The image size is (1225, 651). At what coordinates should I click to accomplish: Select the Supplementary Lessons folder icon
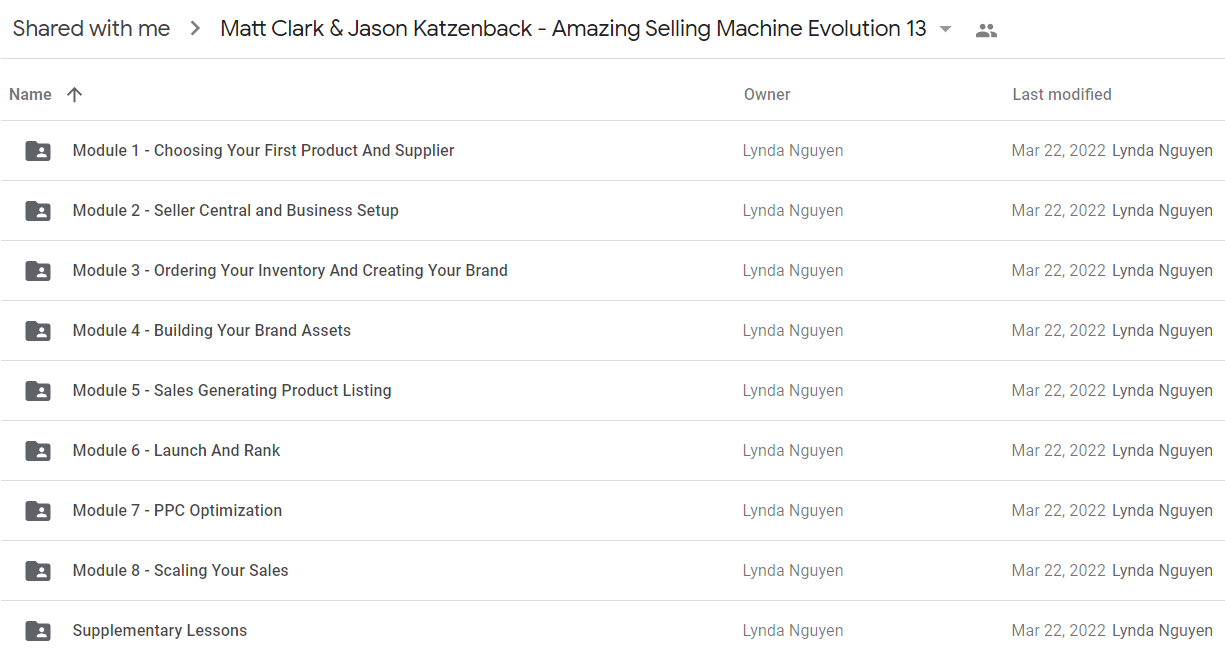pyautogui.click(x=38, y=631)
